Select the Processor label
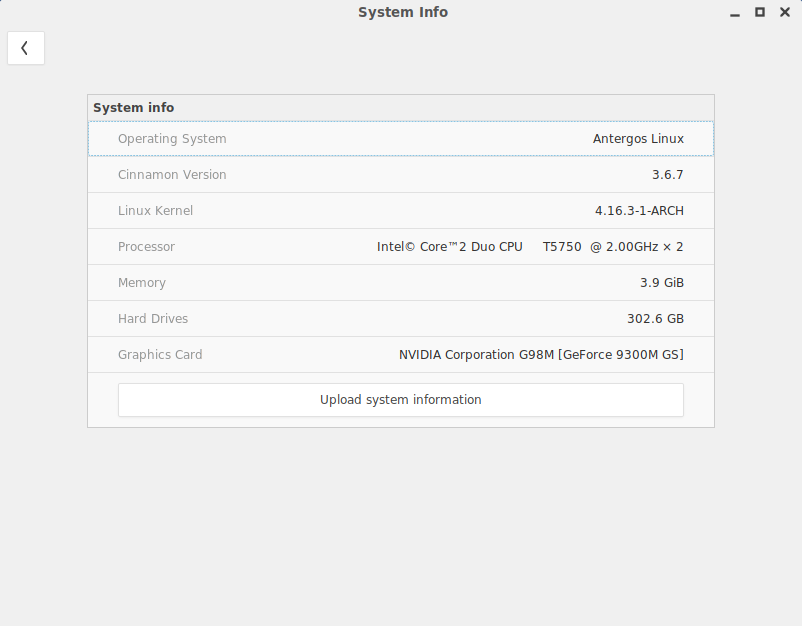 click(146, 247)
